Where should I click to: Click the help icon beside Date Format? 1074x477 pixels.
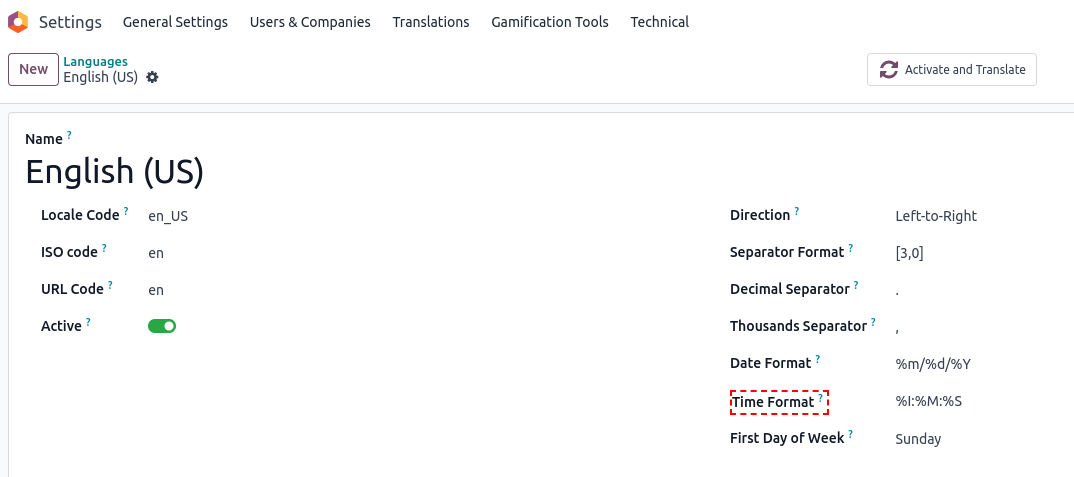coord(818,358)
